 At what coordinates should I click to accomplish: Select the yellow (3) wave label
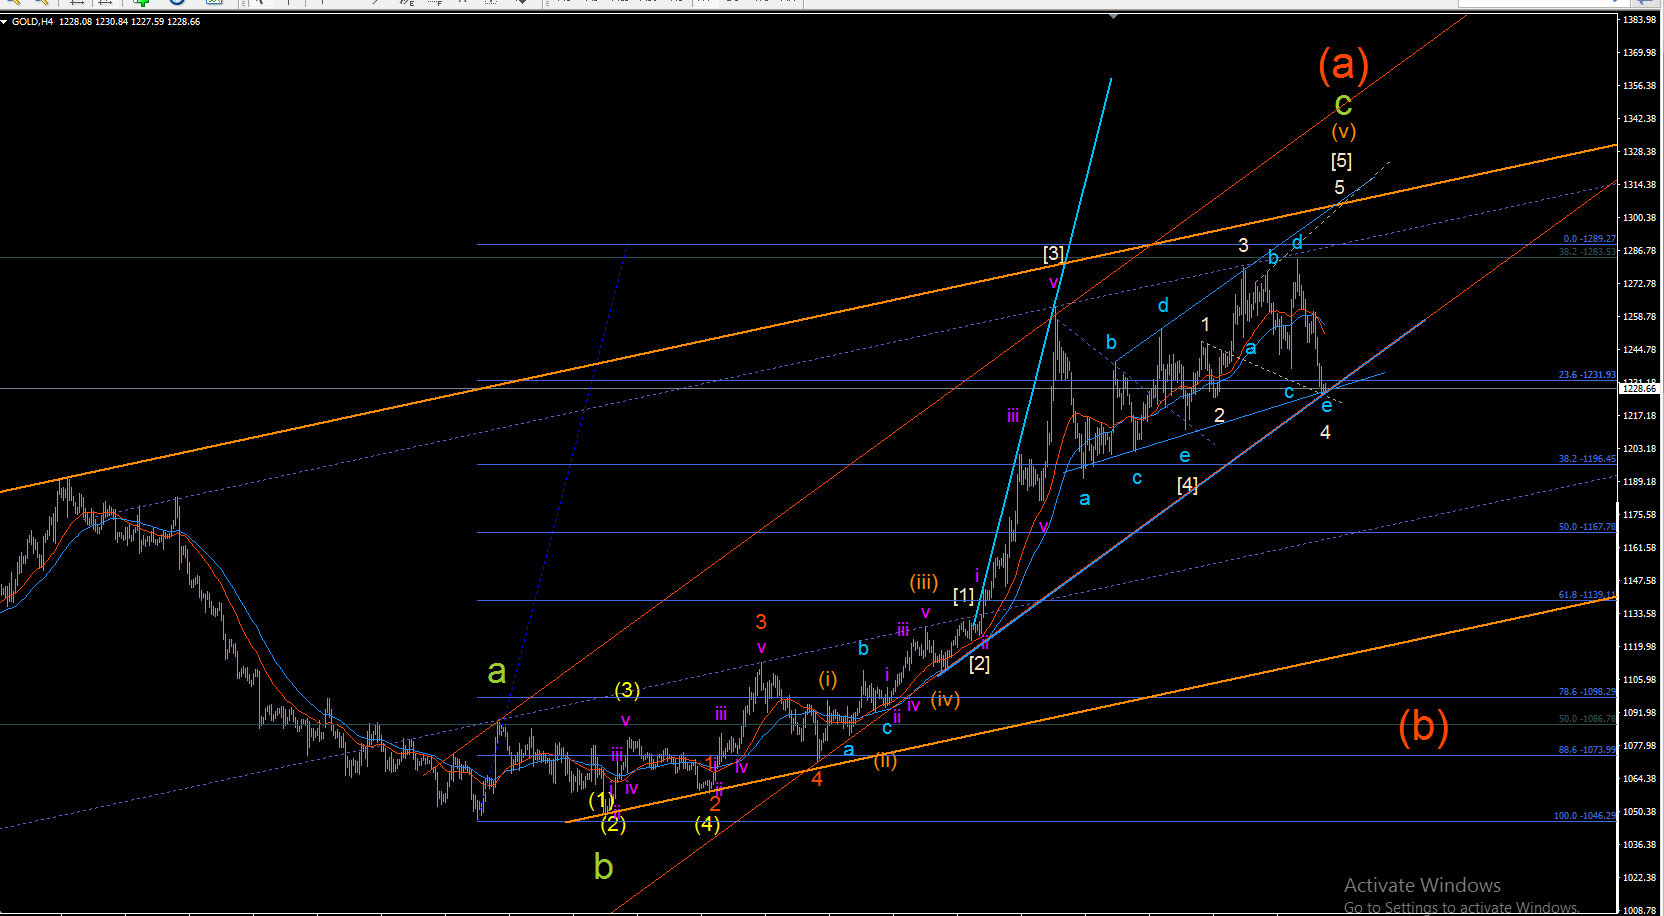[x=627, y=690]
